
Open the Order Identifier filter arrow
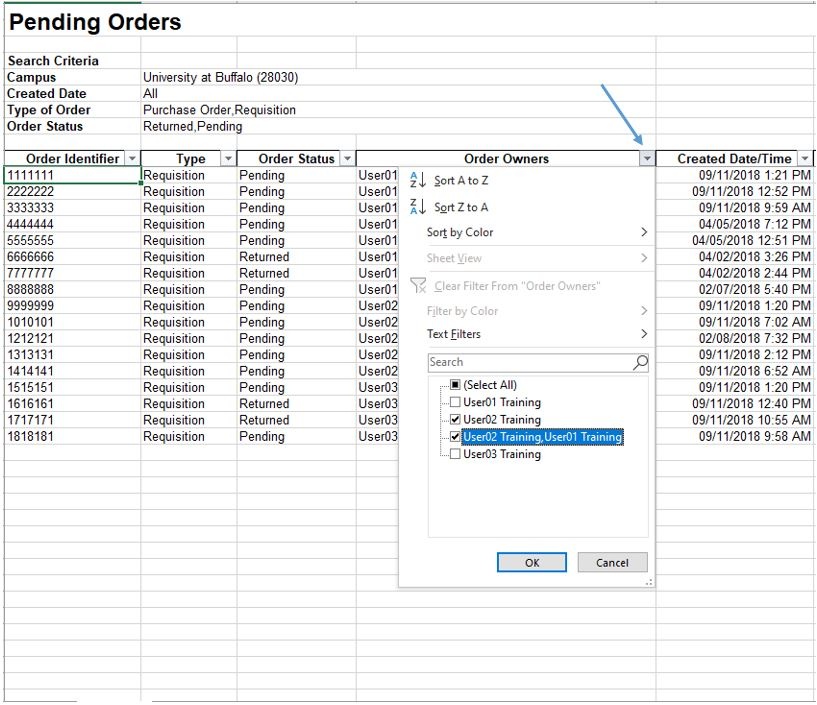coord(132,159)
